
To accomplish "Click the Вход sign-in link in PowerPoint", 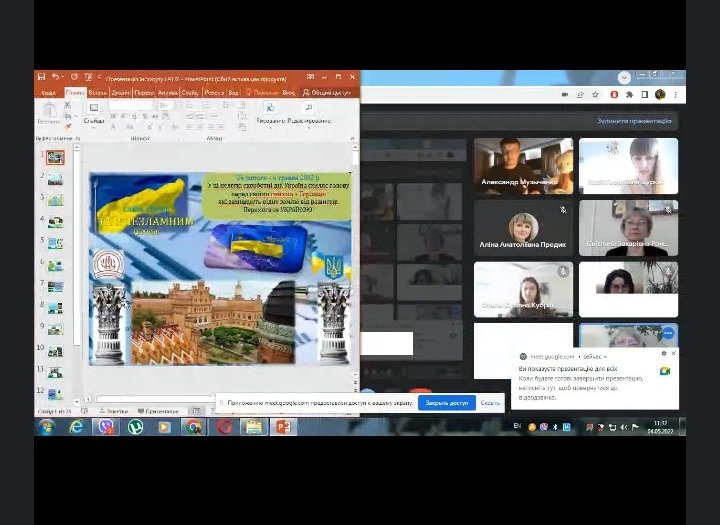I will click(288, 93).
